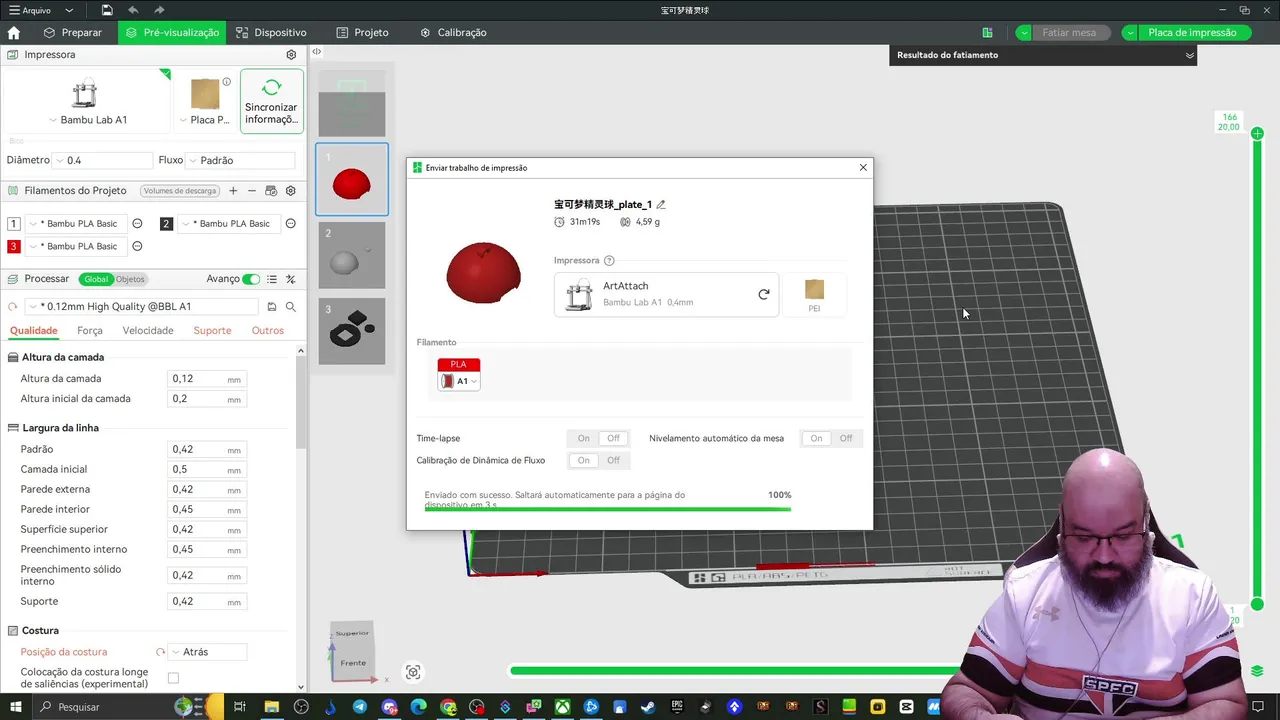Click help icon next to Impressora label

coord(609,261)
